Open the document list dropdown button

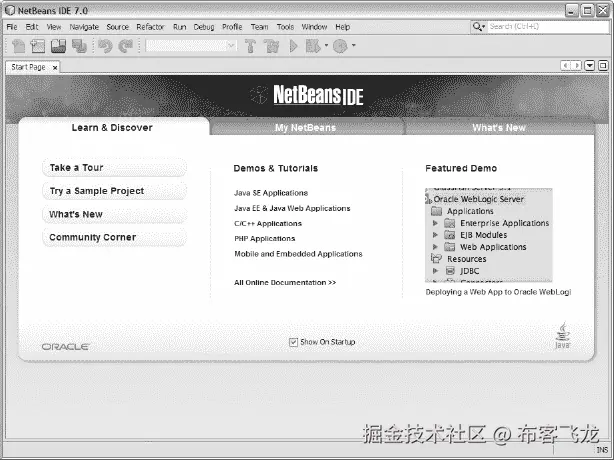coord(590,65)
